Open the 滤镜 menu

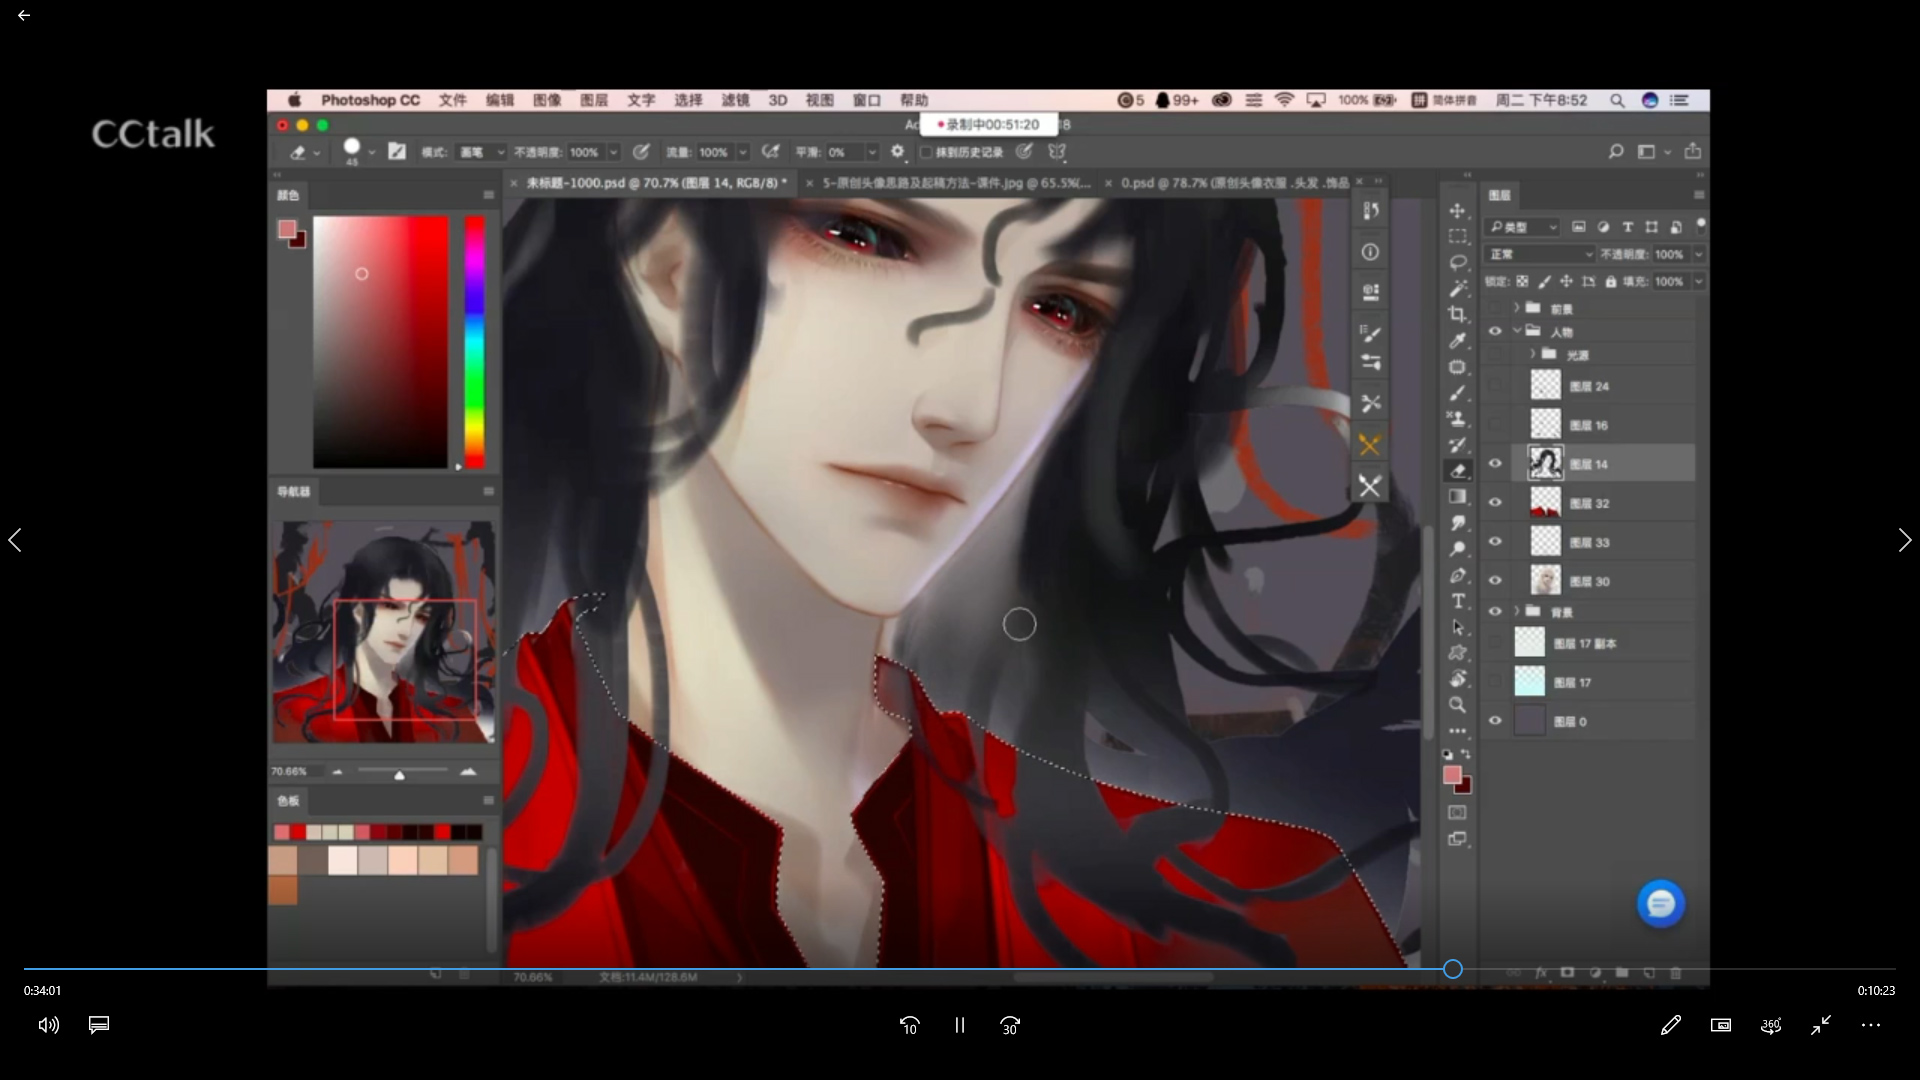tap(736, 100)
